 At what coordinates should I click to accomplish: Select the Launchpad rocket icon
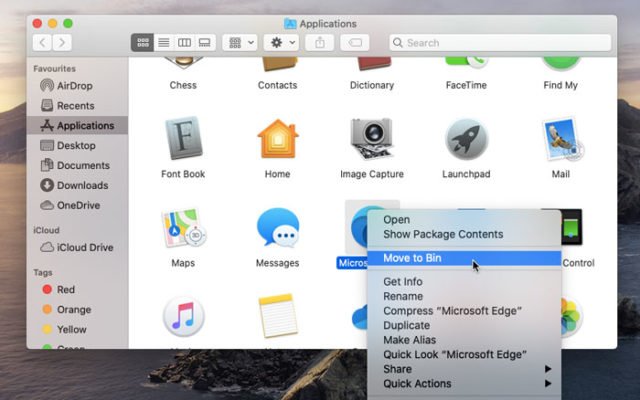466,139
